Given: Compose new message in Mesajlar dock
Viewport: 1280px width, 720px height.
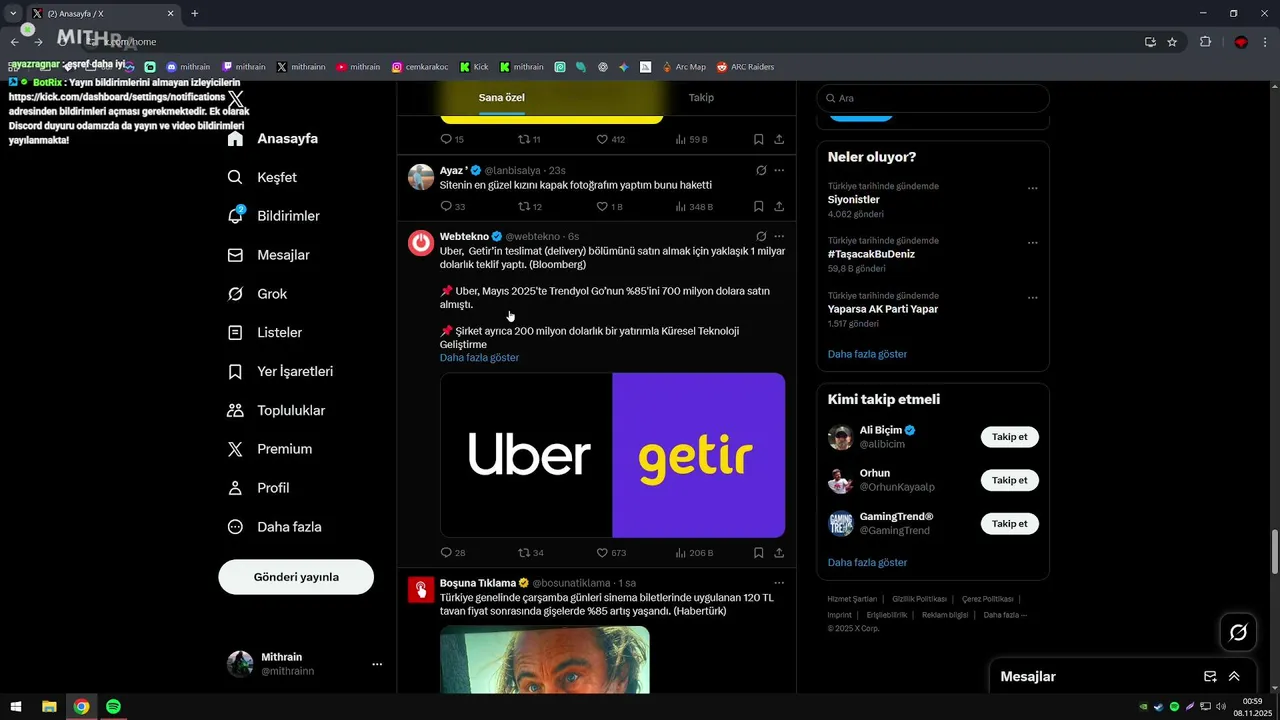Looking at the screenshot, I should click(1210, 677).
